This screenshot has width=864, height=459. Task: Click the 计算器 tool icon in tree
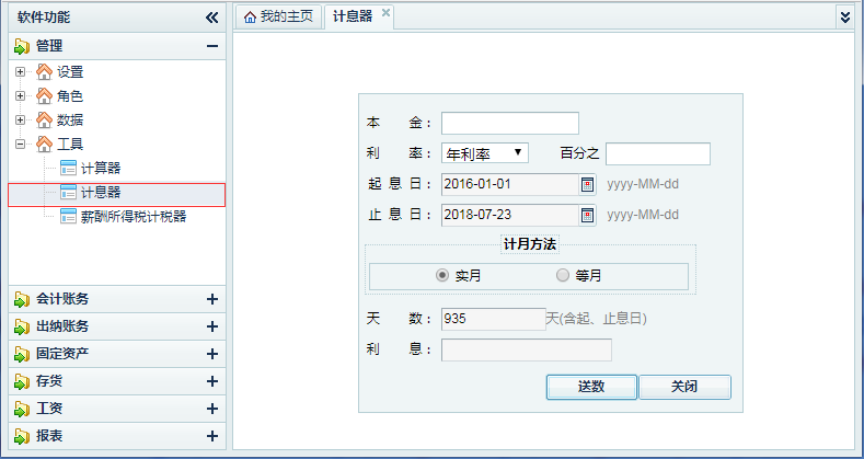coord(68,168)
